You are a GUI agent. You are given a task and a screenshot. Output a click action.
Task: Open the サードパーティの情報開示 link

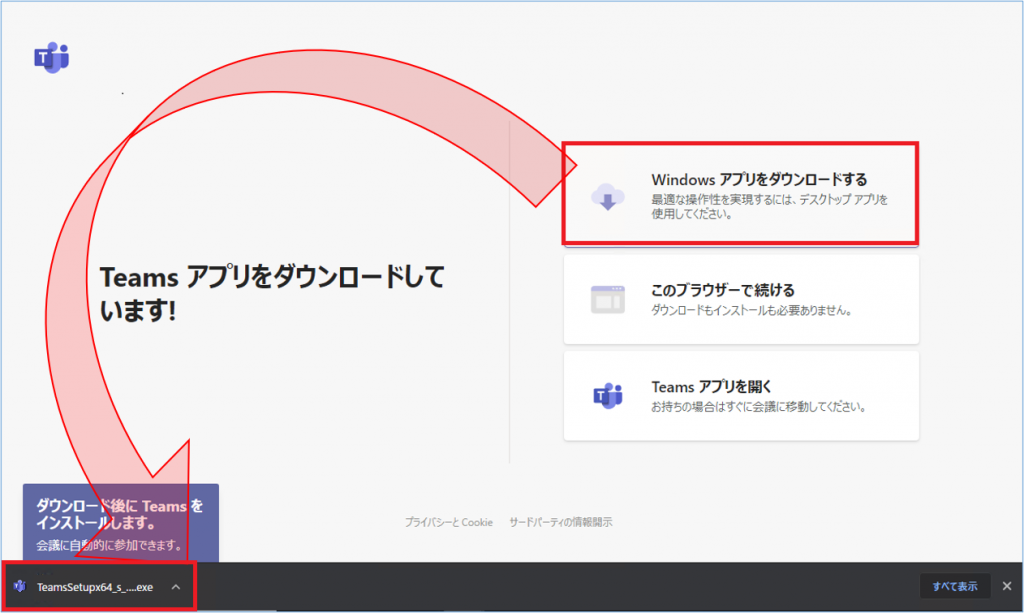click(560, 522)
